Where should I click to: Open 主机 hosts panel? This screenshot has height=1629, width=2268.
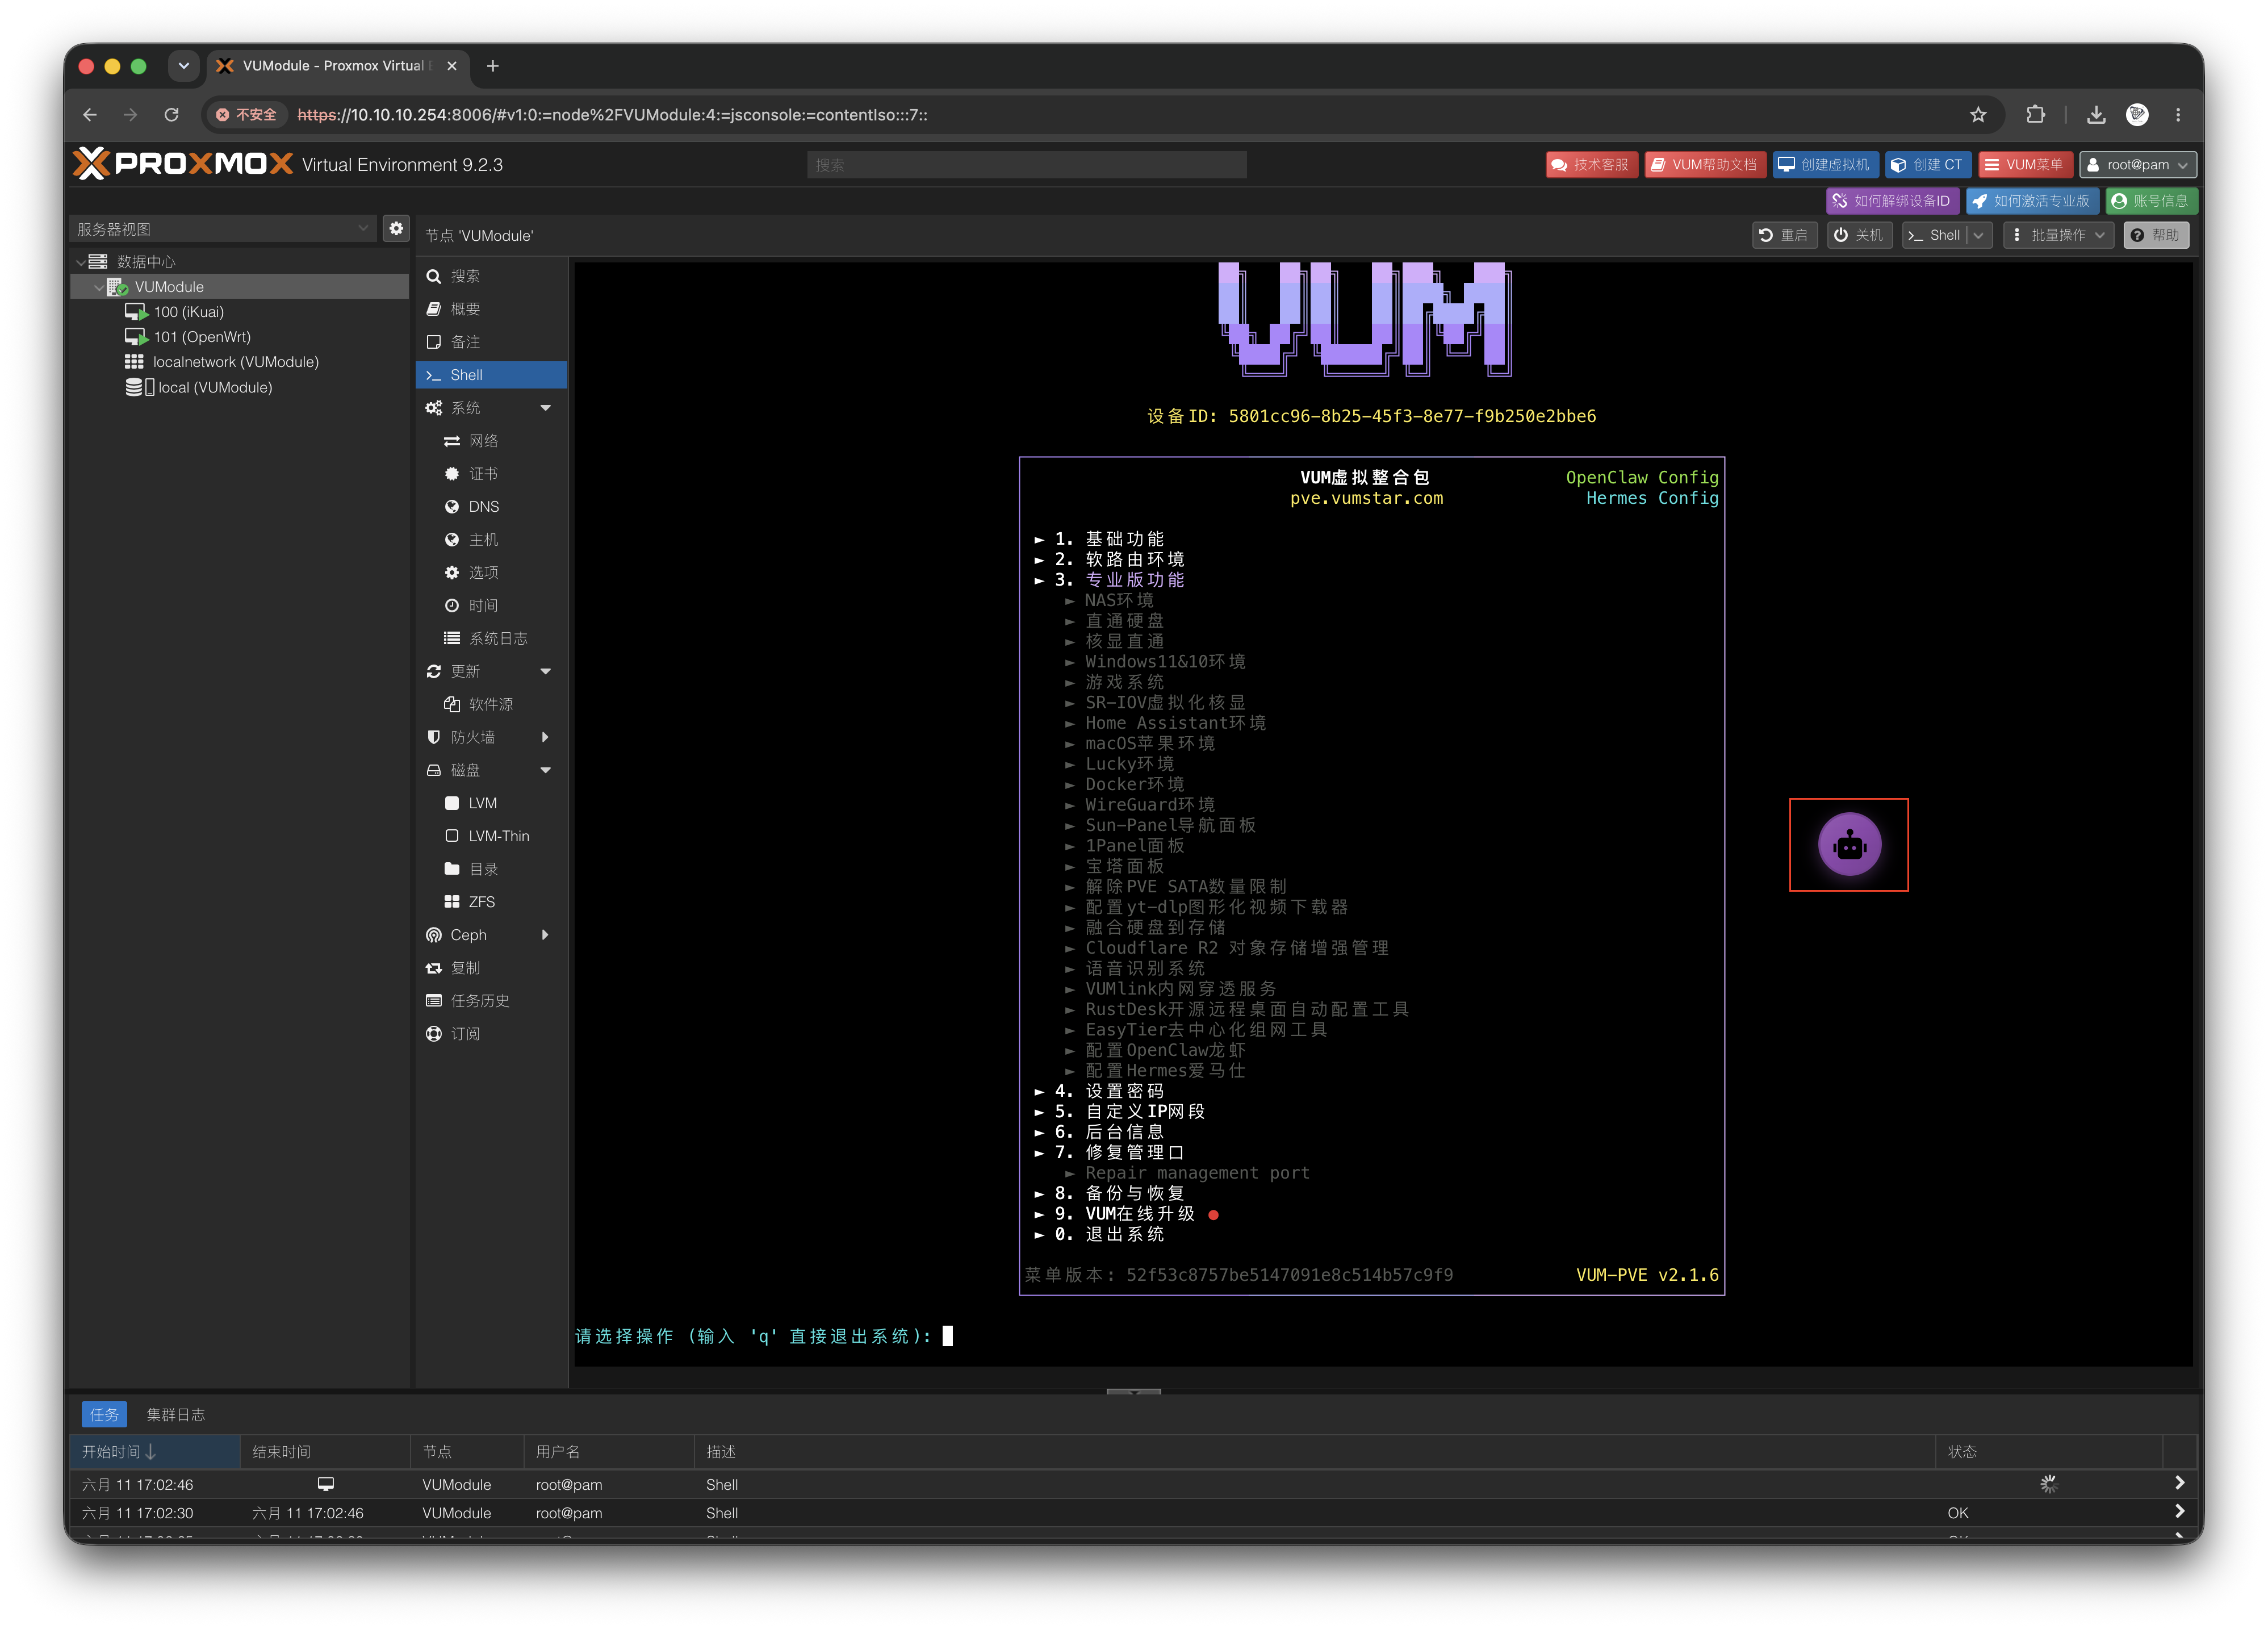coord(491,540)
